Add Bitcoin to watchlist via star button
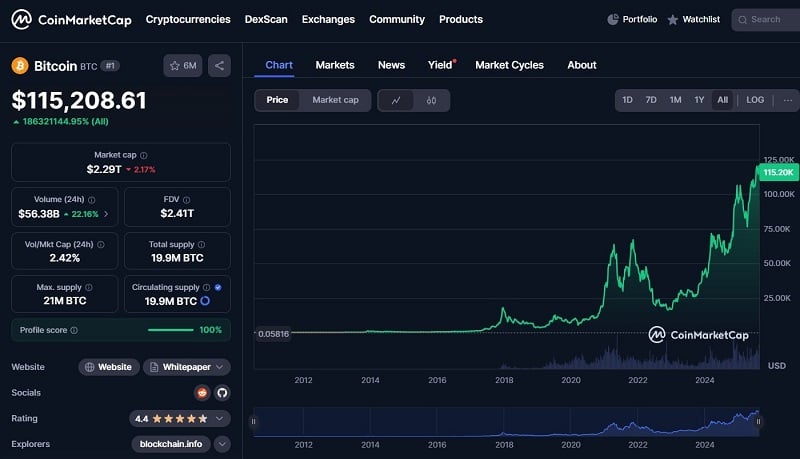Screen dimensions: 800x459 (x=183, y=66)
